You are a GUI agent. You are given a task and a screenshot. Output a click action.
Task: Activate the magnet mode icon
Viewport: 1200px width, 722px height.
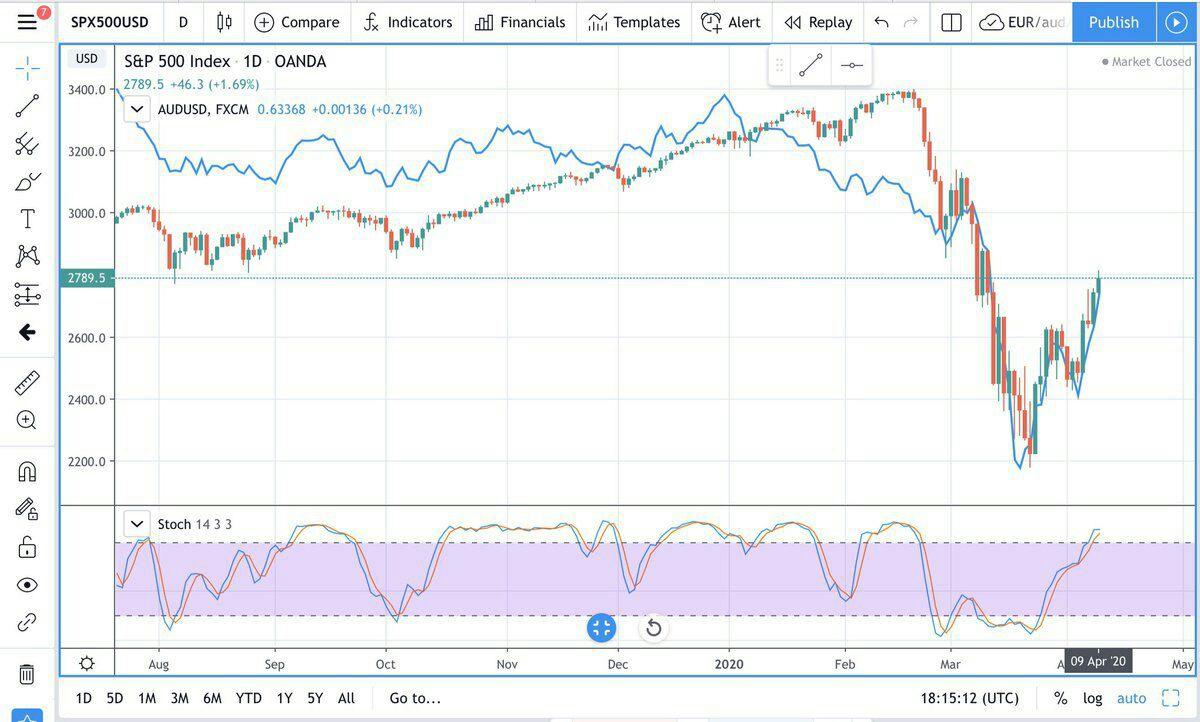click(27, 471)
